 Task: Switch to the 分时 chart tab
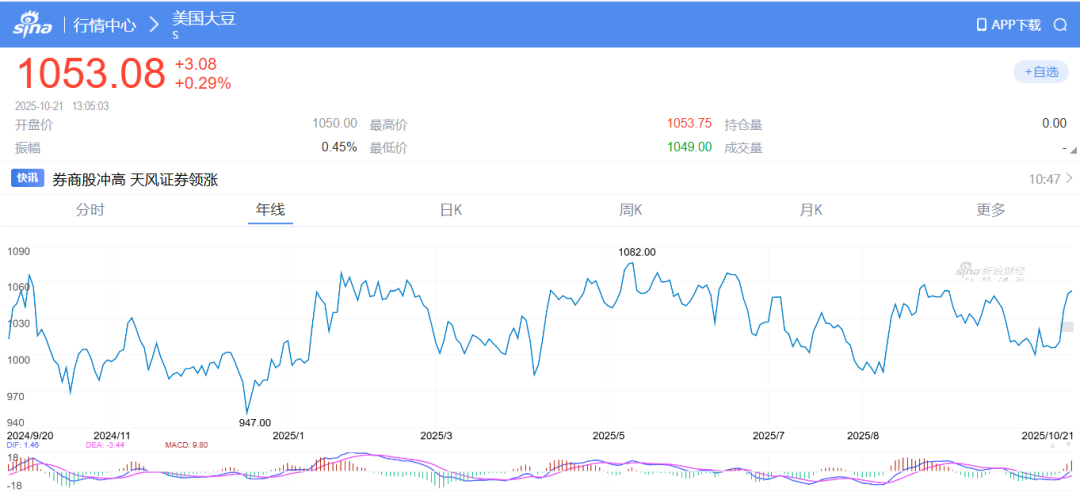click(90, 210)
